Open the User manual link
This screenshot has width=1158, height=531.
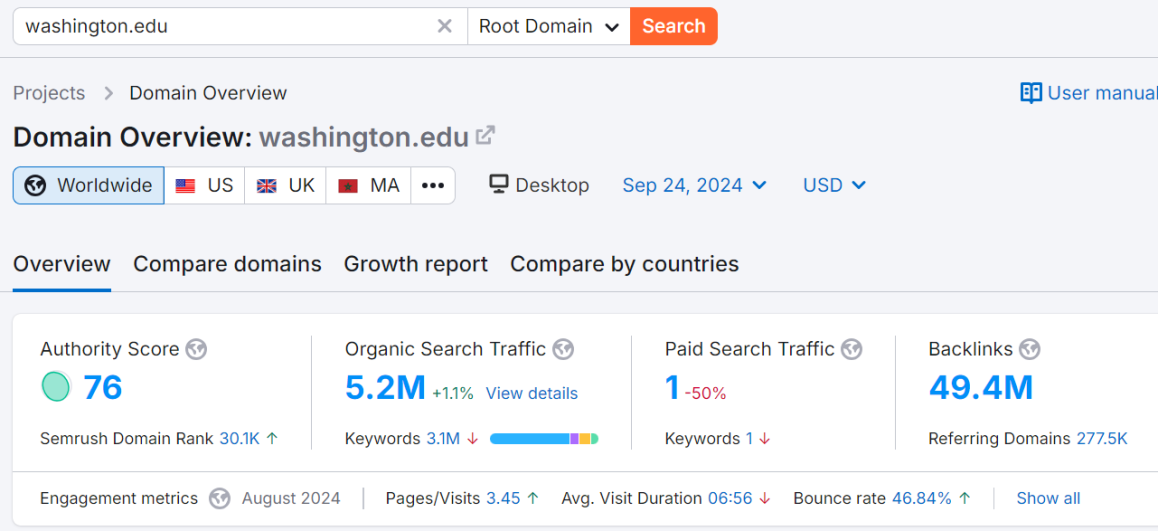[1089, 93]
